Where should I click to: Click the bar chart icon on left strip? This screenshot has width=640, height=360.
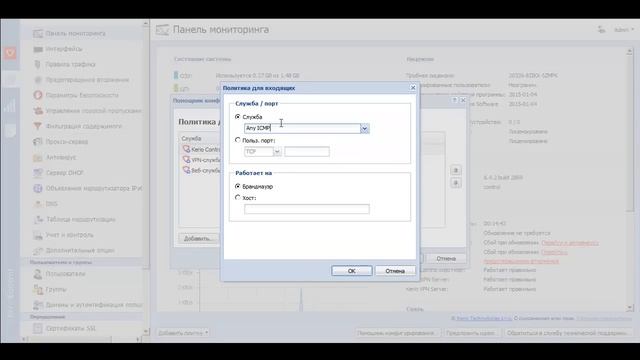pos(10,105)
